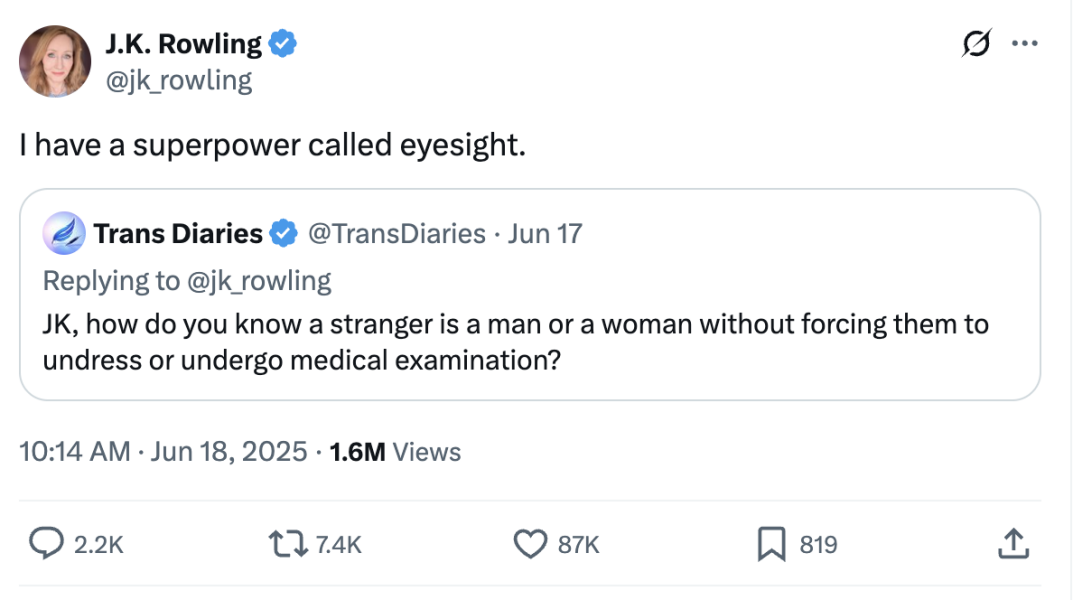Click the Trans Diaries avatar icon
The image size is (1073, 600).
tap(63, 233)
